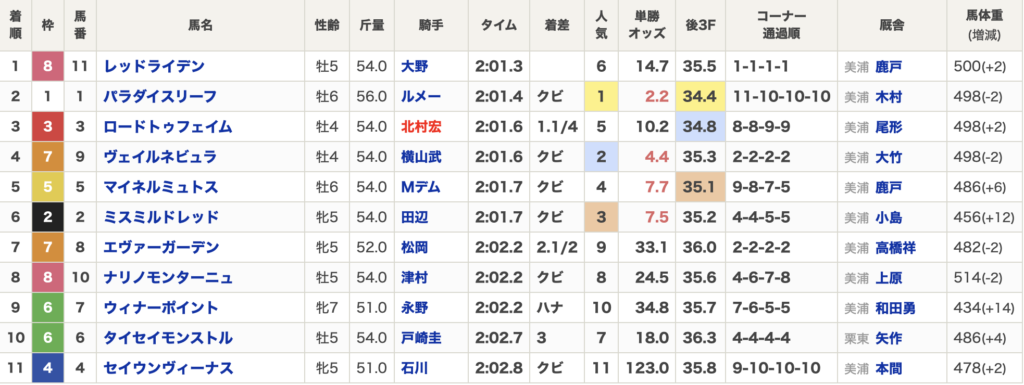Screen dimensions: 1024x385
Task: Open jockey 戸崎圭 link
Action: [421, 339]
